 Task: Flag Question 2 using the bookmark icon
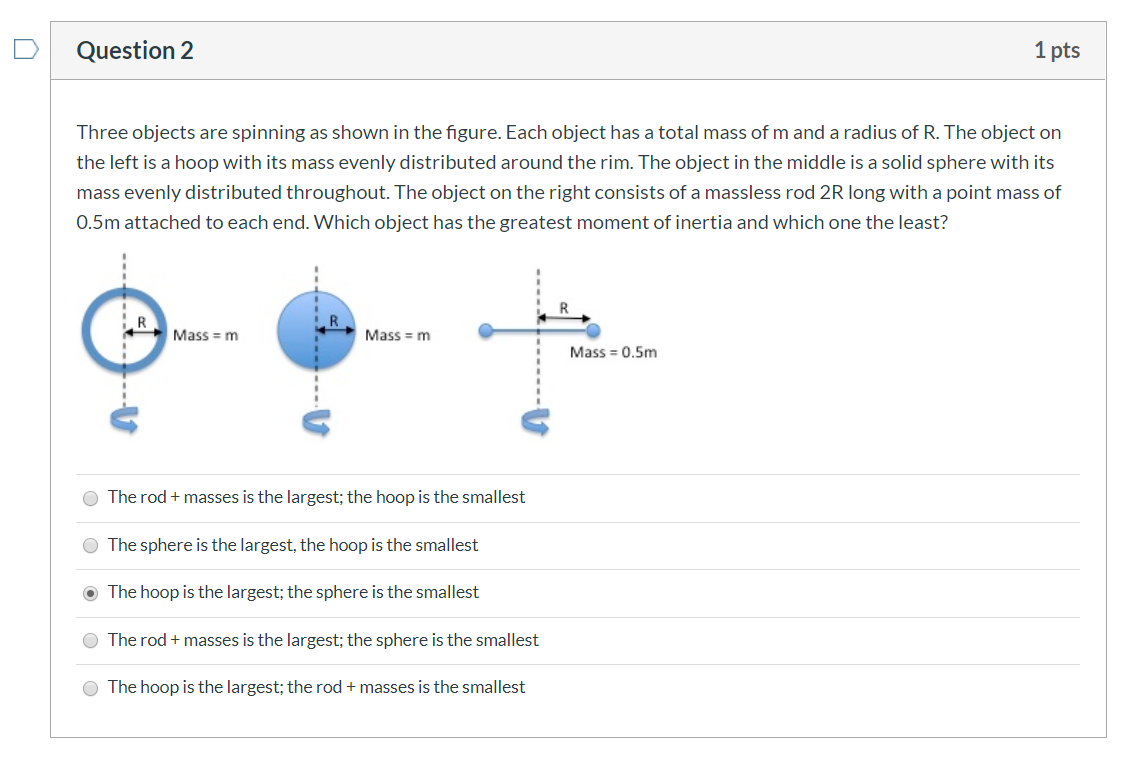[24, 47]
